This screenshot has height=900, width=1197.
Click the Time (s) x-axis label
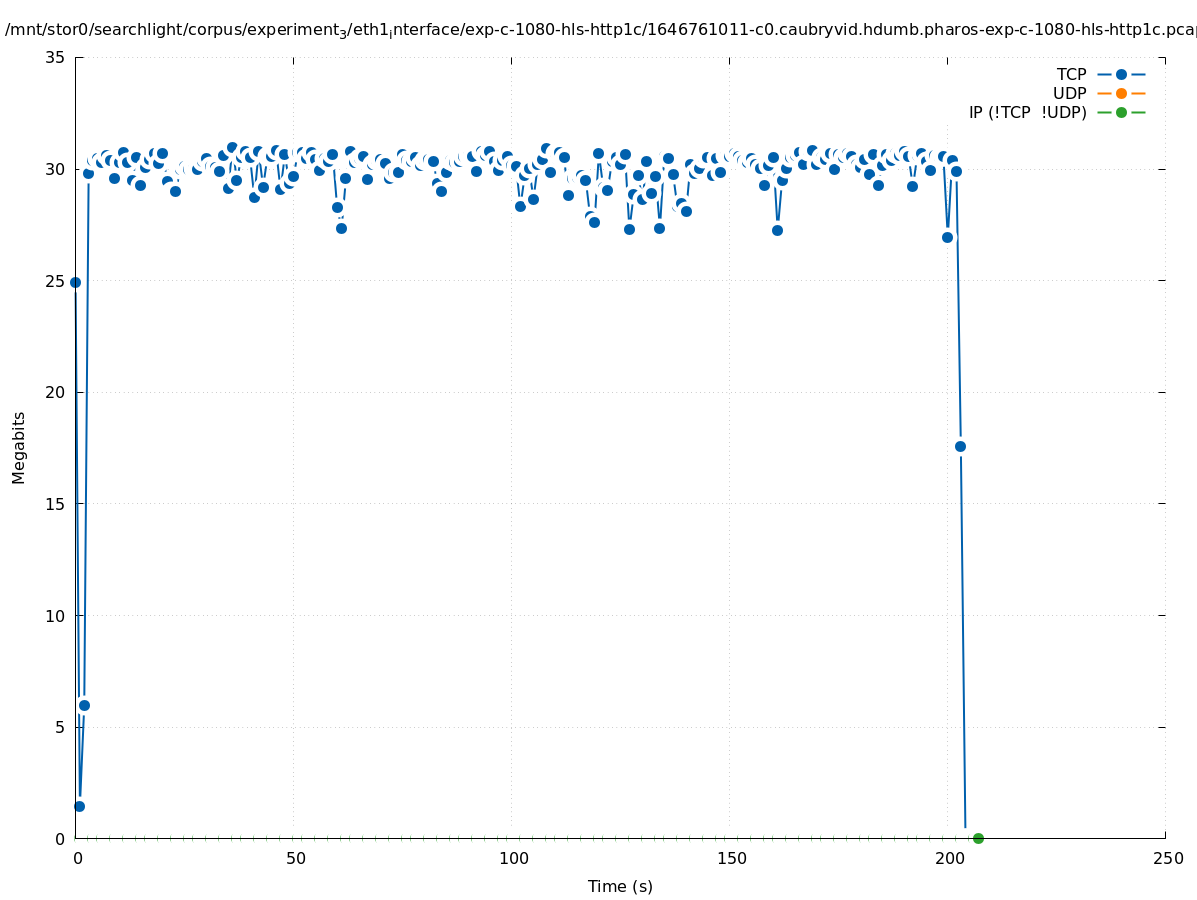620,886
